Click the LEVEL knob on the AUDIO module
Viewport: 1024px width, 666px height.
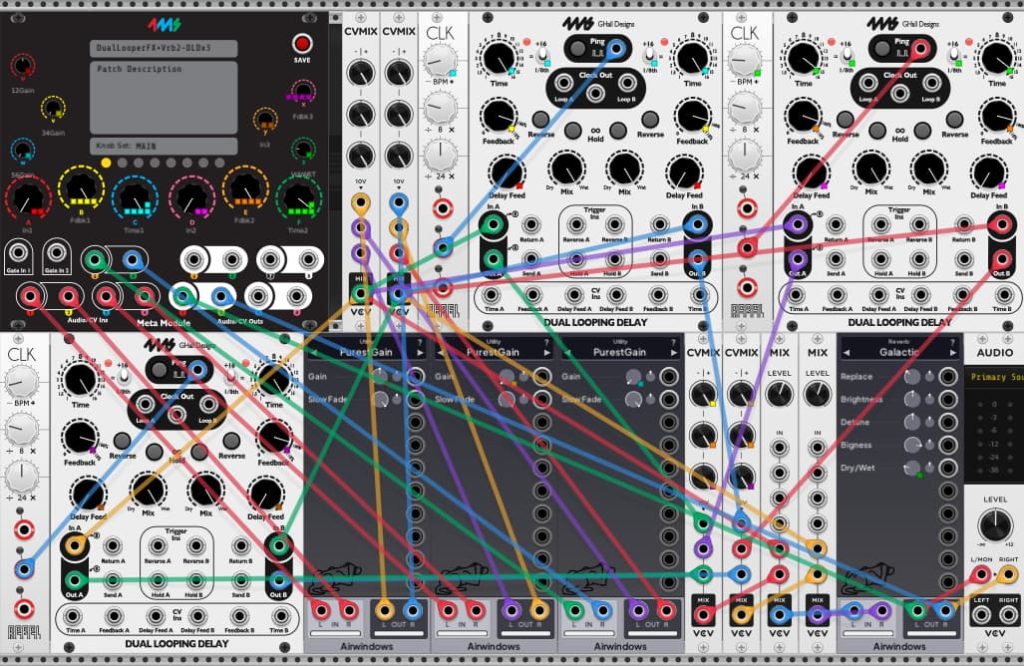tap(995, 525)
